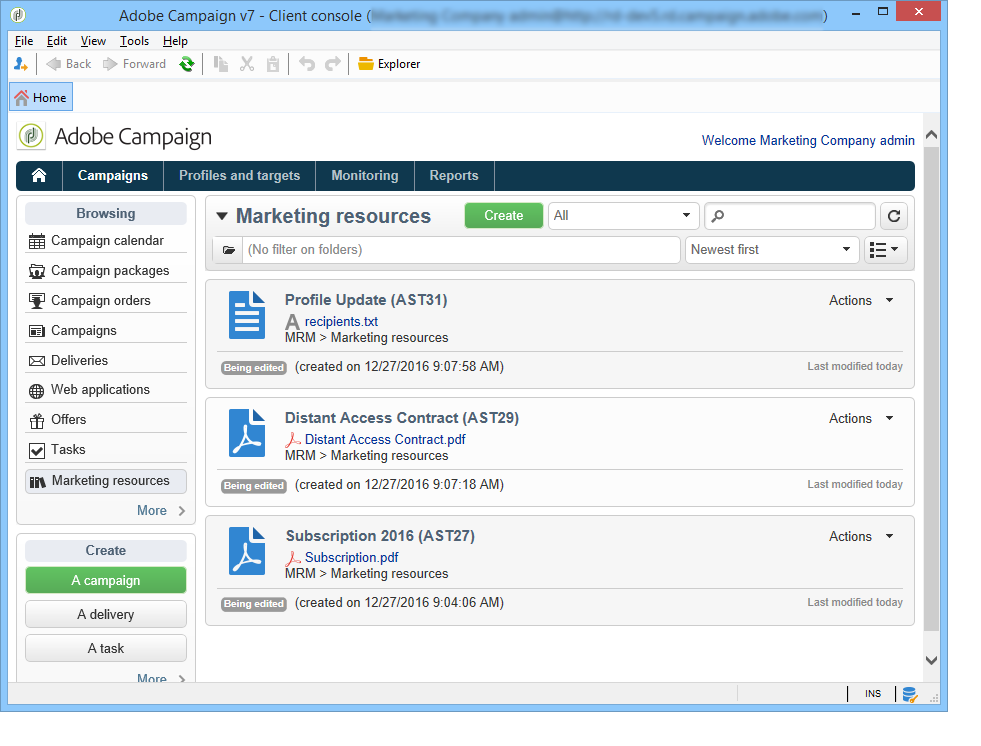Image resolution: width=981 pixels, height=746 pixels.
Task: Click the A task create button
Action: [106, 648]
